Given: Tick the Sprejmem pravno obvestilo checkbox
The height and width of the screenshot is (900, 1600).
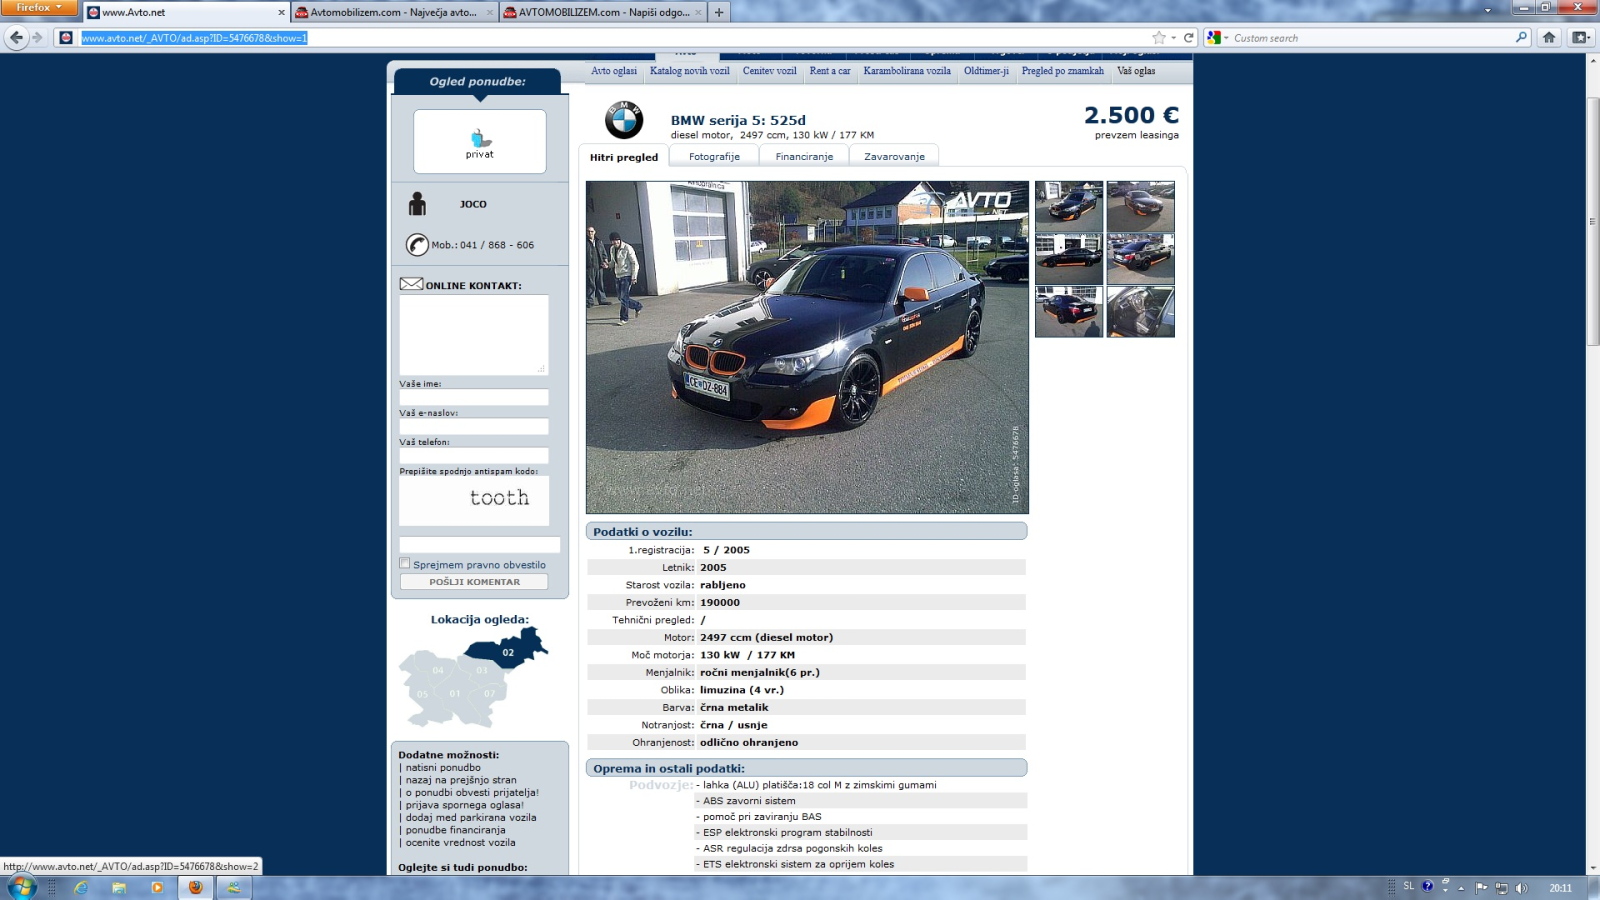Looking at the screenshot, I should [405, 563].
